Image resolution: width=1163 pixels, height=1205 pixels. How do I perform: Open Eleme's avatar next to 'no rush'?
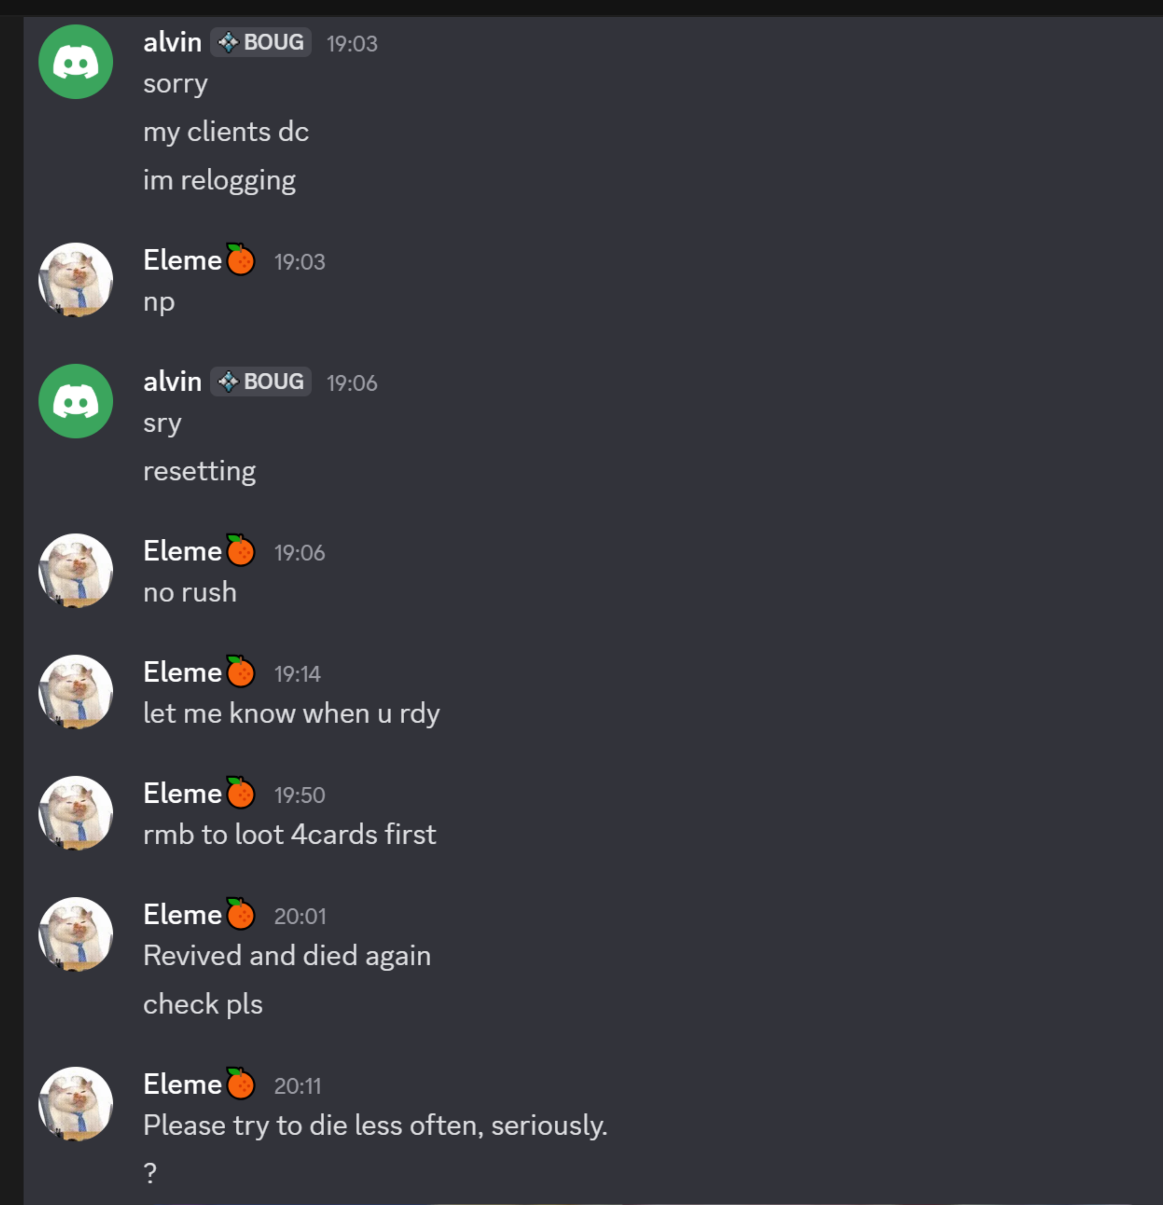(75, 571)
